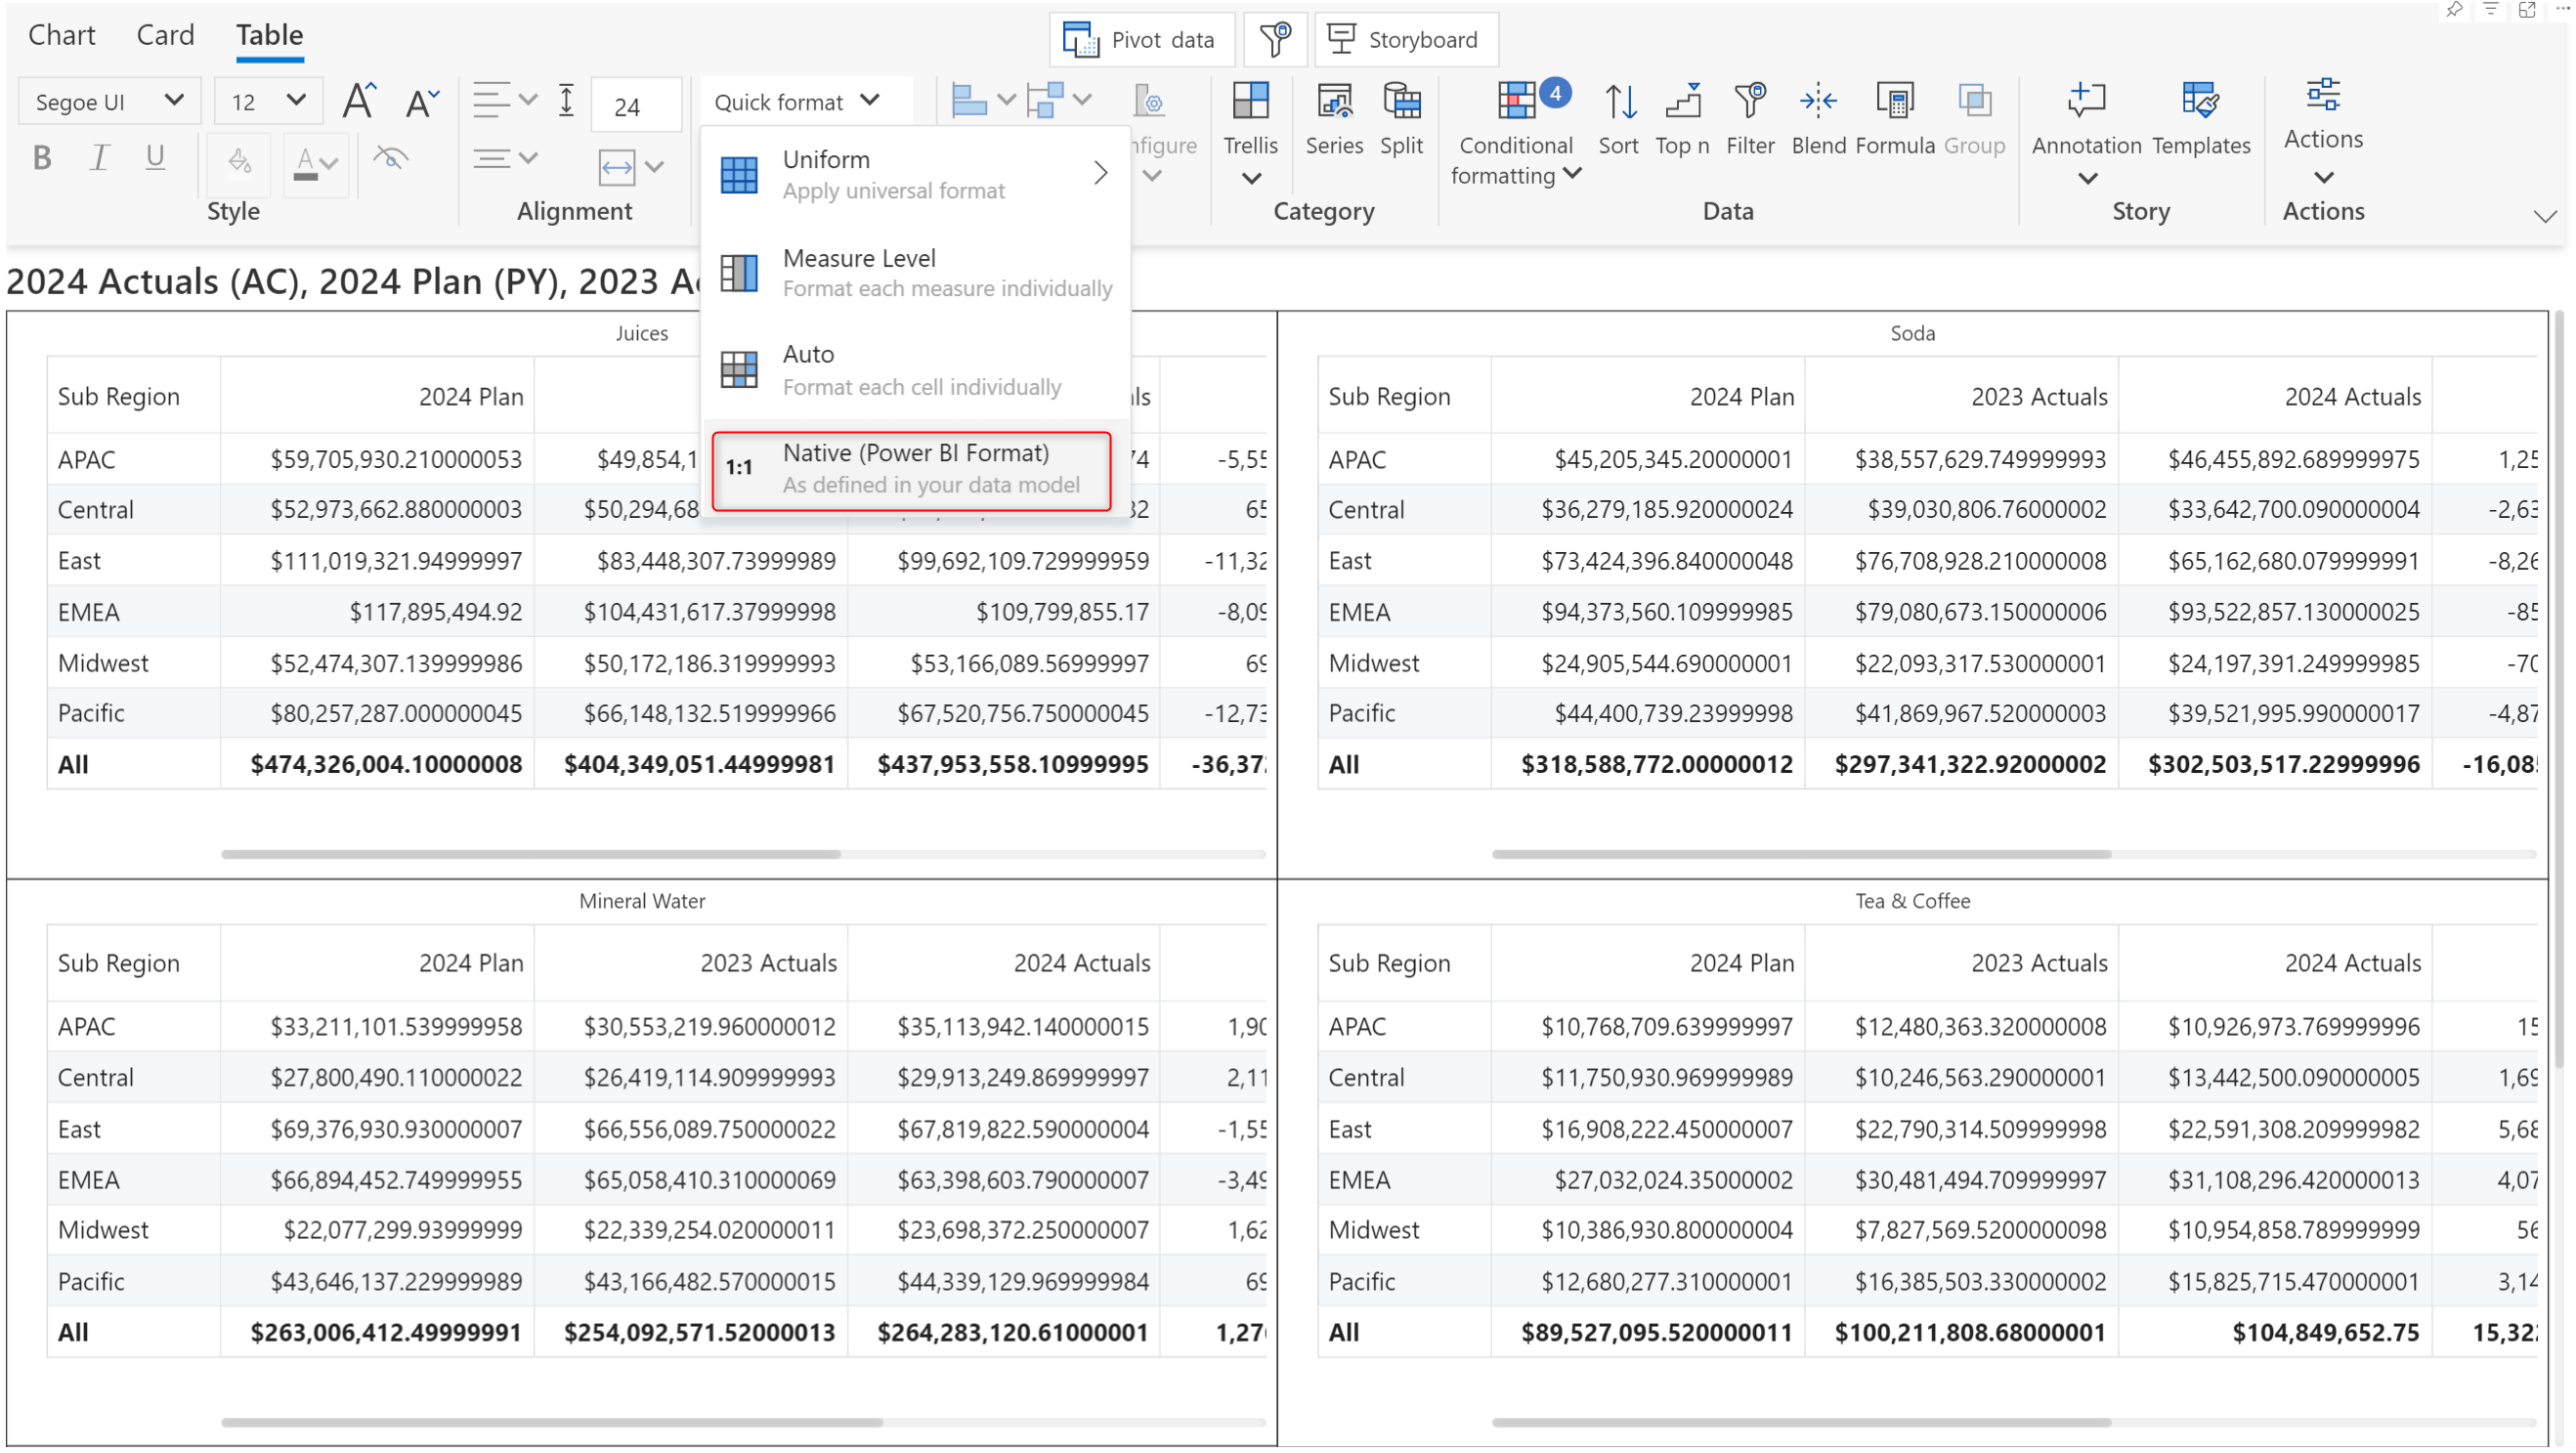Viewport: 2576px width, 1453px height.
Task: Open the Sort tool
Action: [x=1618, y=119]
